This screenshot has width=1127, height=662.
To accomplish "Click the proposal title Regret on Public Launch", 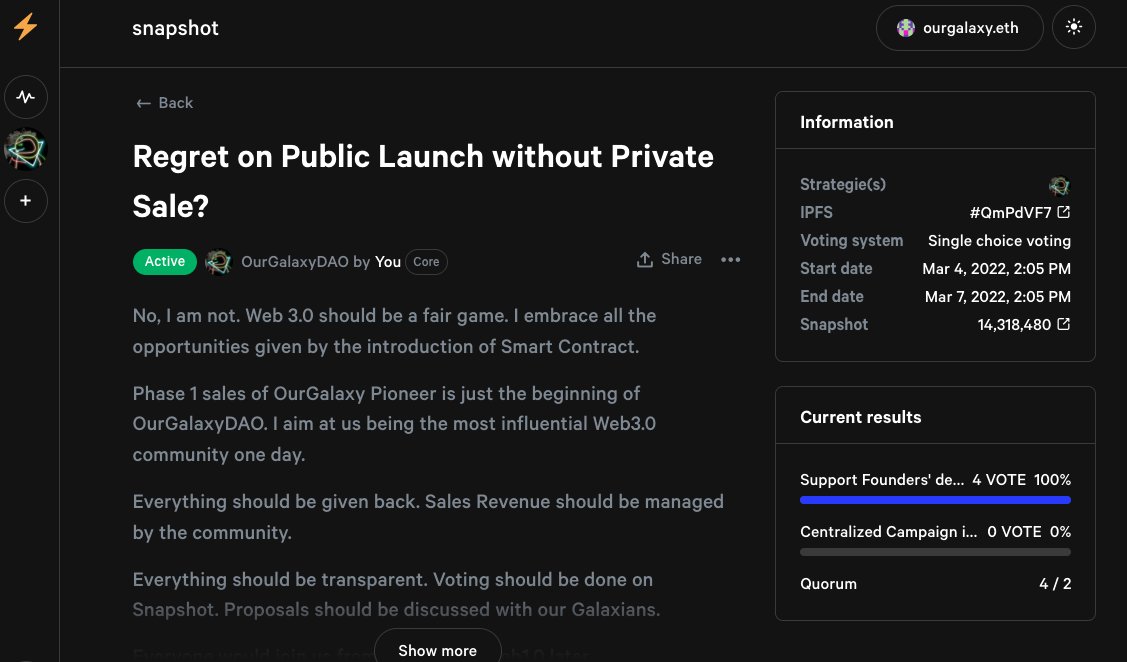I will [x=423, y=181].
